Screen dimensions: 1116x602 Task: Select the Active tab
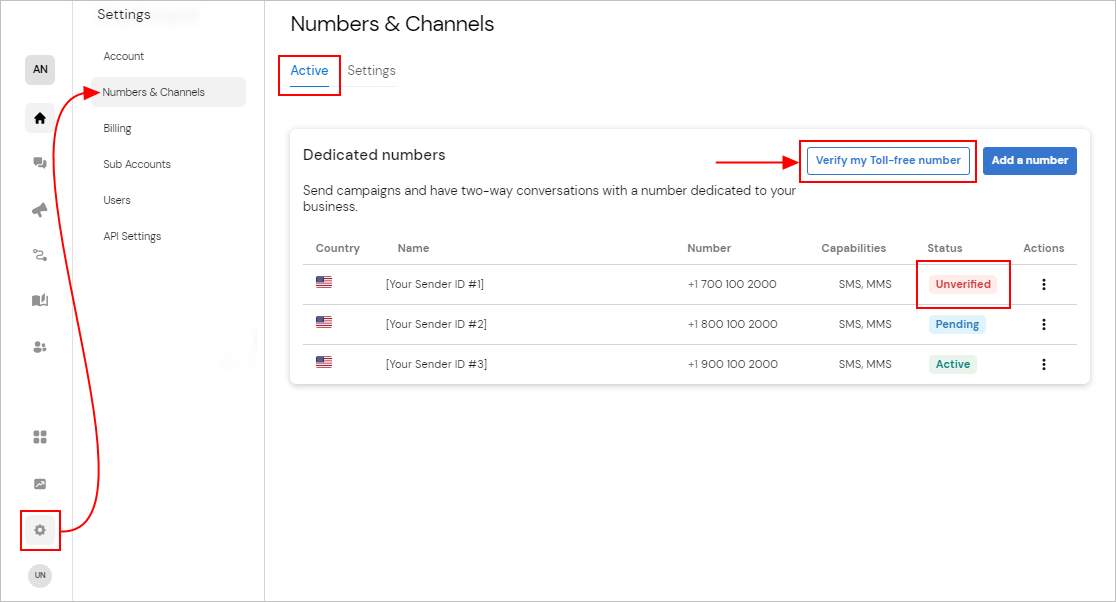[x=309, y=71]
